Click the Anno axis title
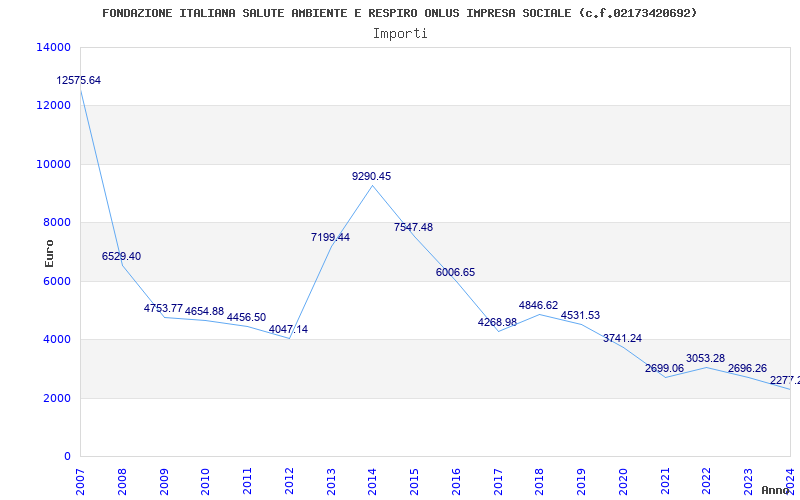Screen dimensions: 800x500 776,490
